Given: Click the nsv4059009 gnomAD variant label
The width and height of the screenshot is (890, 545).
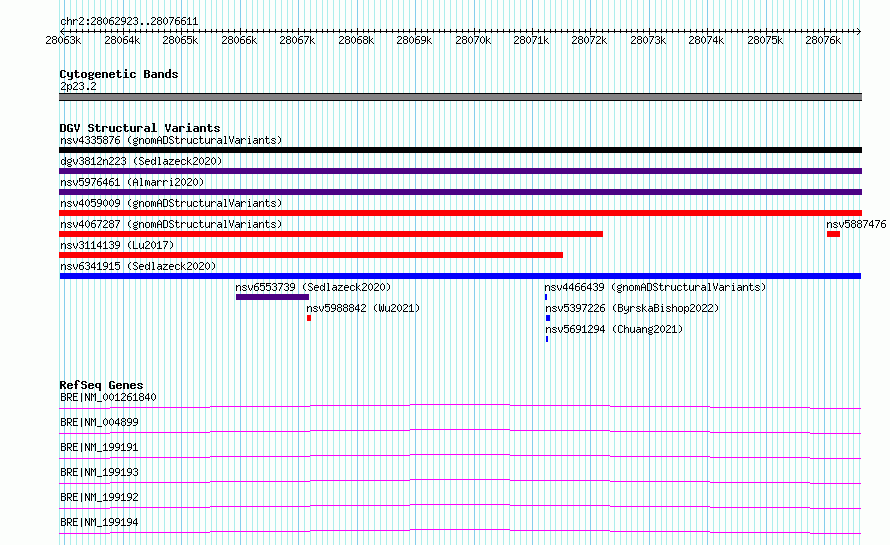Looking at the screenshot, I should (x=171, y=203).
